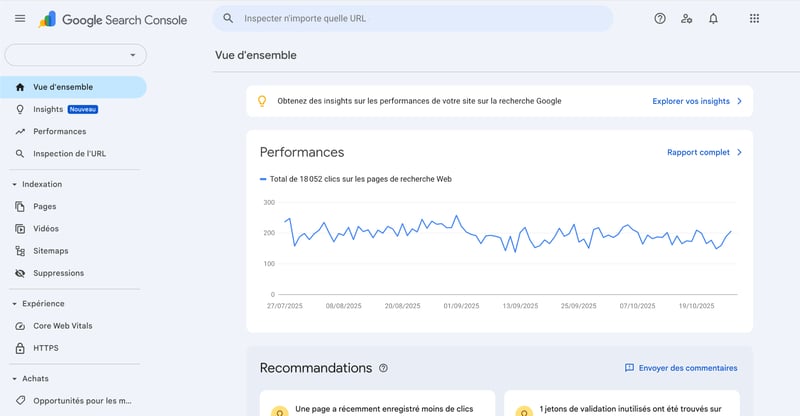Image resolution: width=800 pixels, height=416 pixels.
Task: Click the lightbulb icon beside Insights
Action: point(20,109)
